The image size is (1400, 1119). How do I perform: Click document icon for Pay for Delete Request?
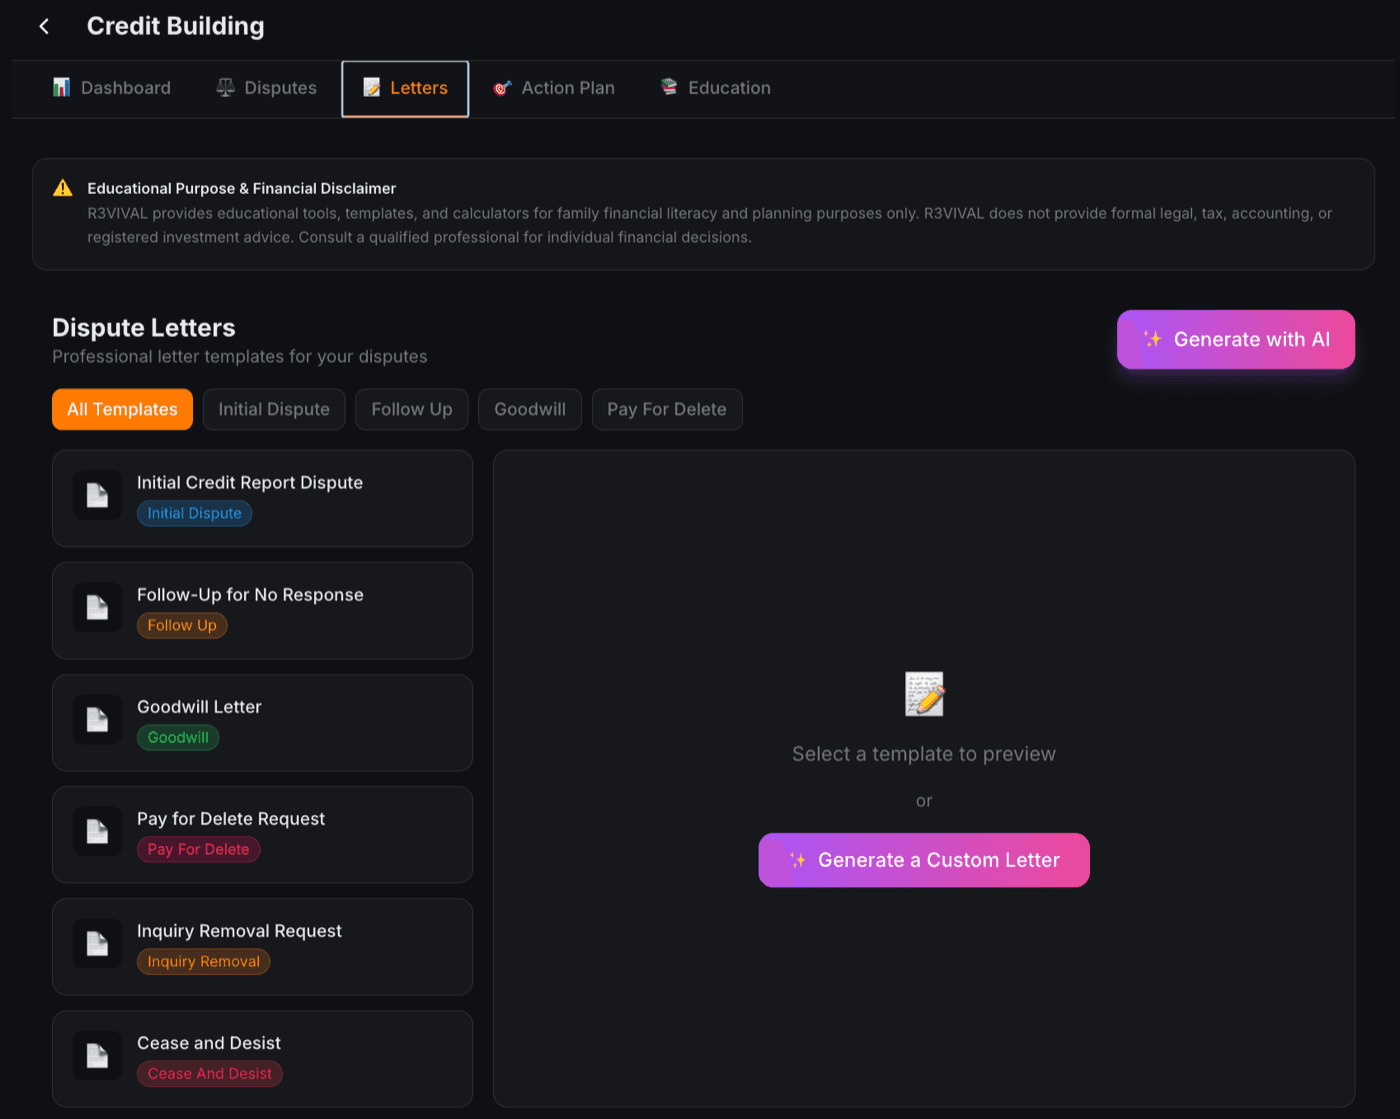pos(97,831)
